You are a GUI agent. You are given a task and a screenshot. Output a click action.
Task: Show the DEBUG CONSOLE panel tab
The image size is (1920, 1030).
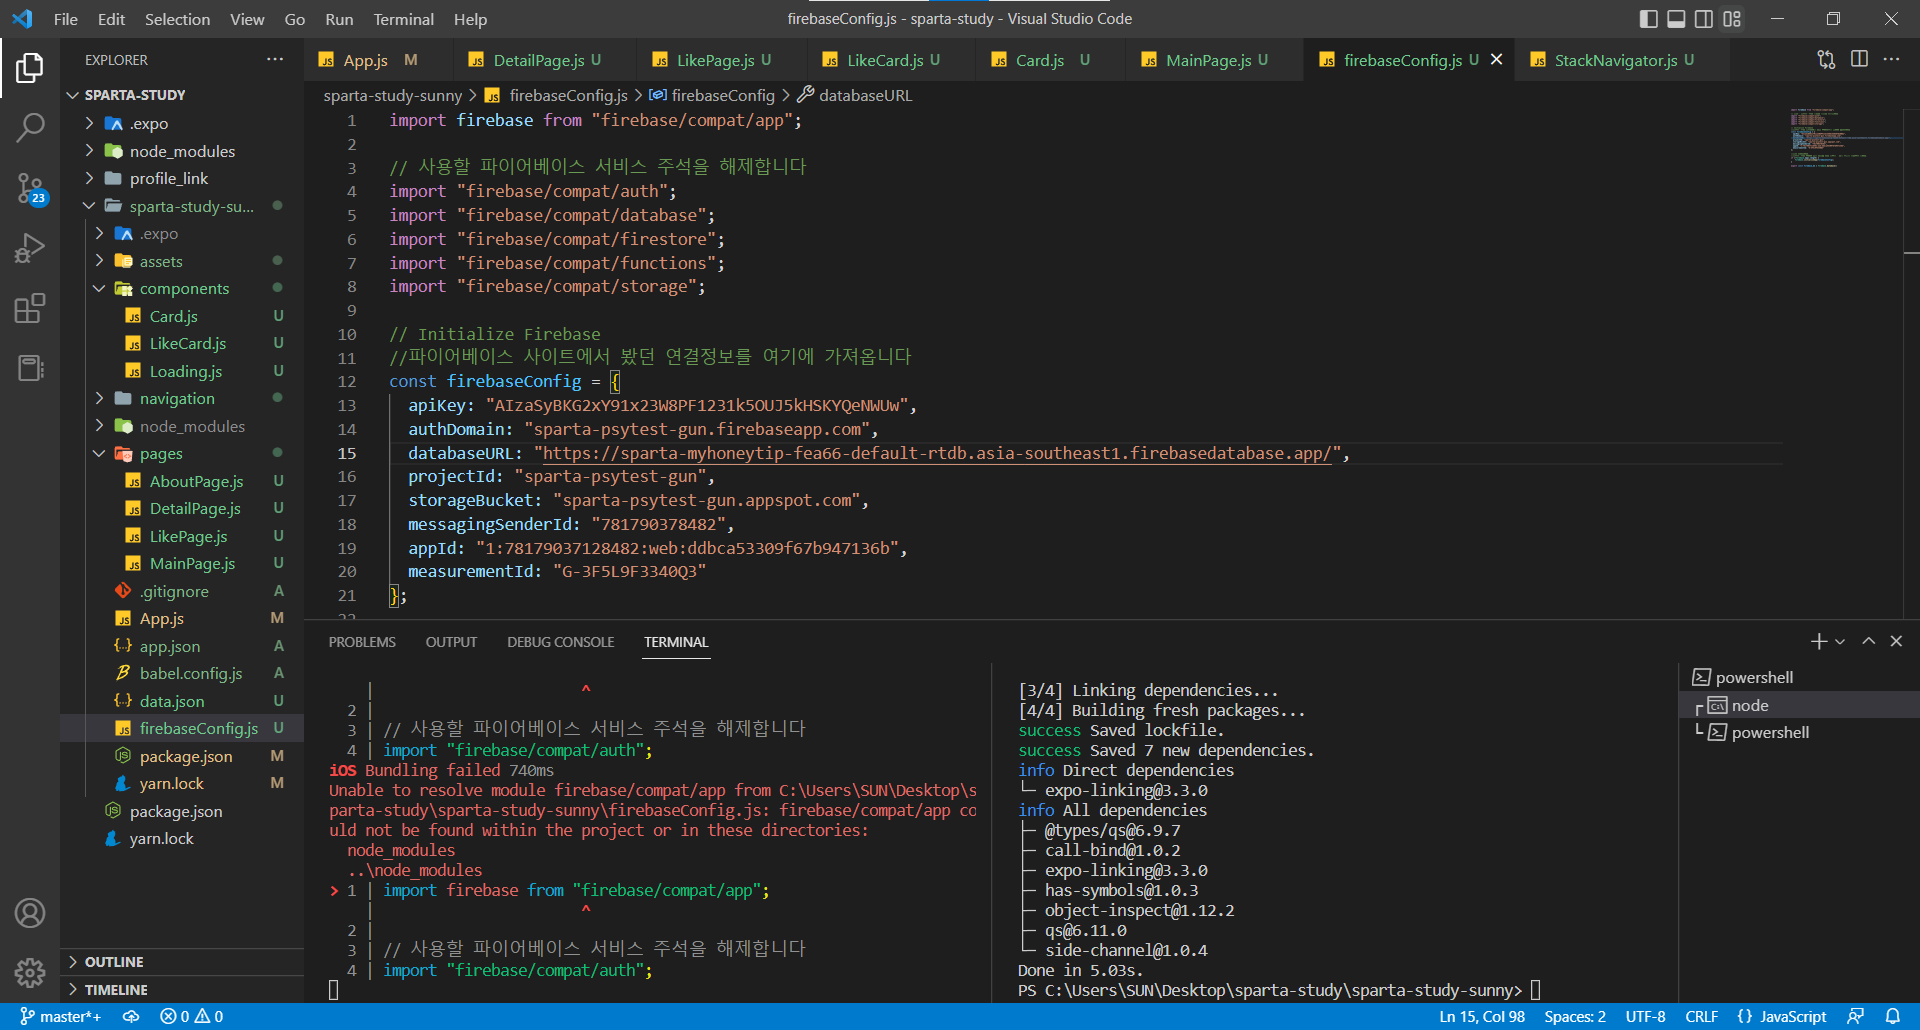pos(561,642)
